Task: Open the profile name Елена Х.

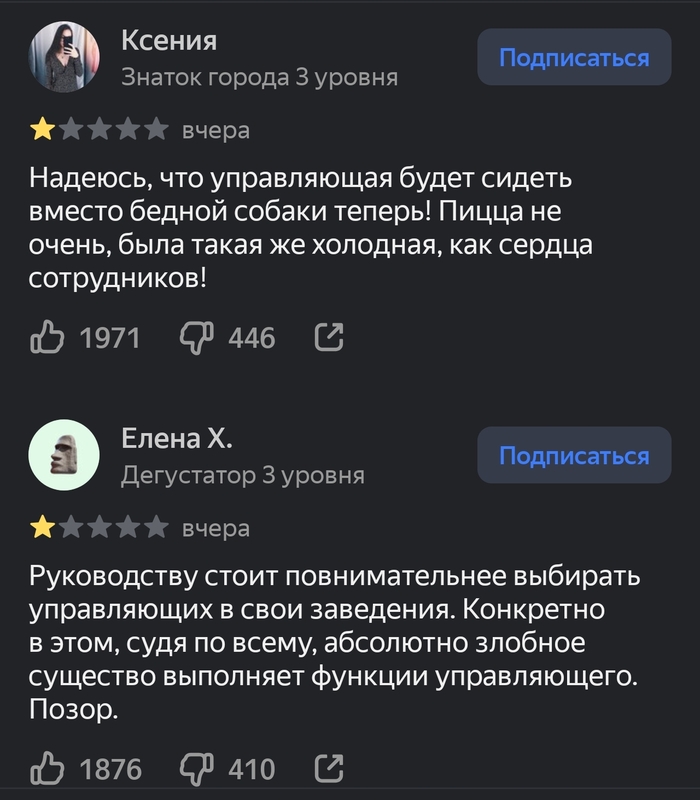Action: click(176, 438)
